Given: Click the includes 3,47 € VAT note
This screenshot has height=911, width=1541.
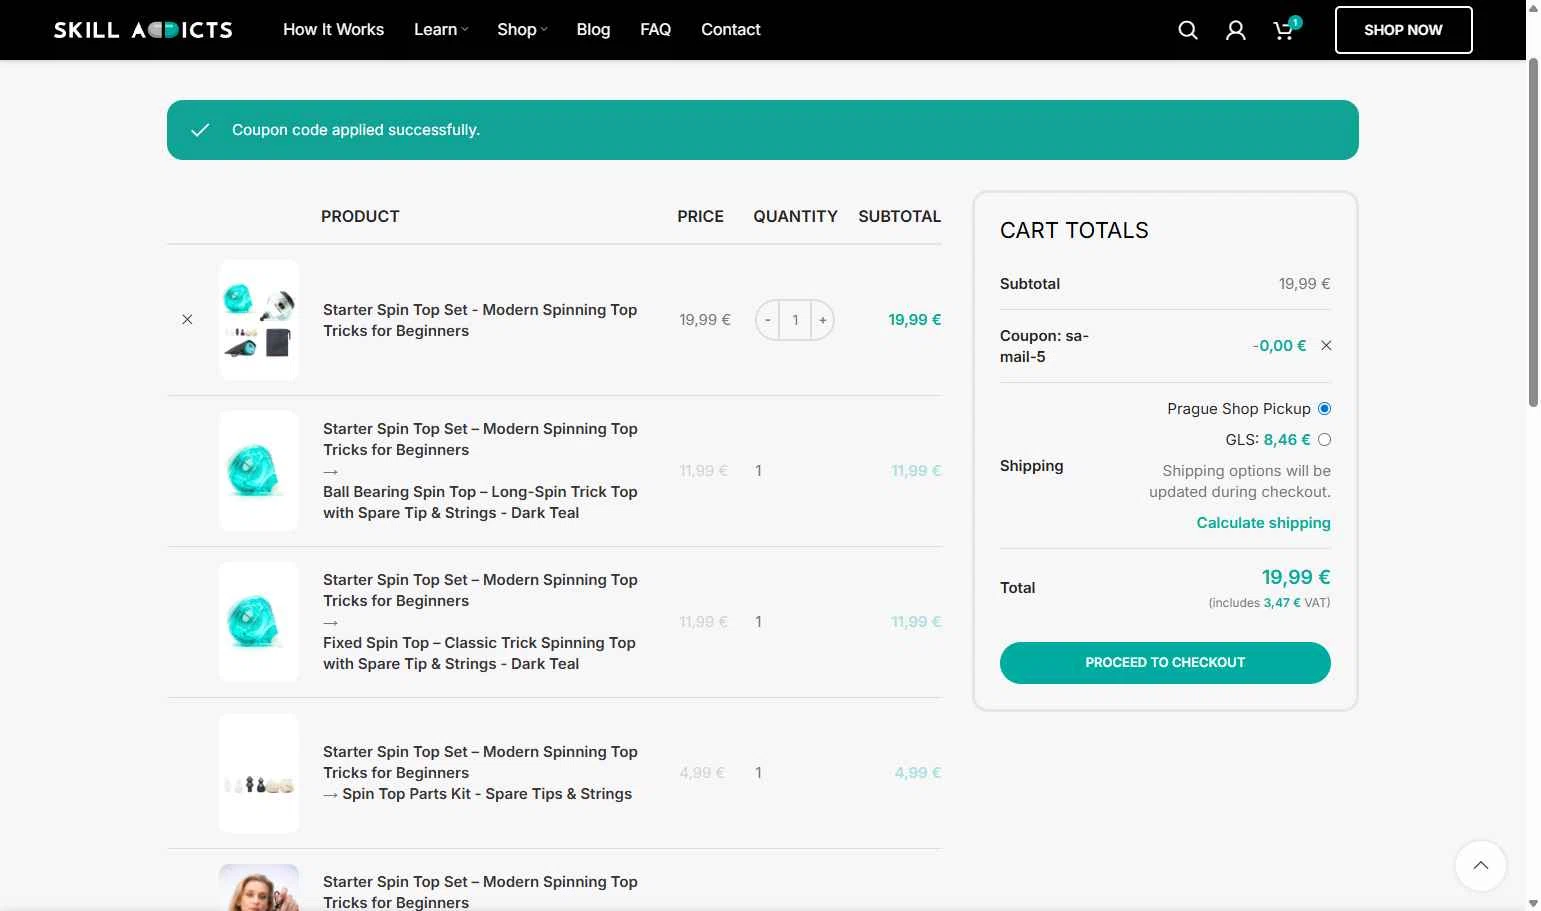Looking at the screenshot, I should 1269,603.
